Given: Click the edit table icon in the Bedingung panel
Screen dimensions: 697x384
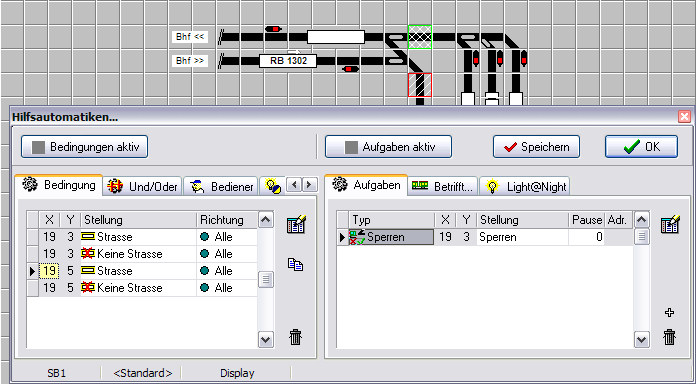Looking at the screenshot, I should point(296,224).
